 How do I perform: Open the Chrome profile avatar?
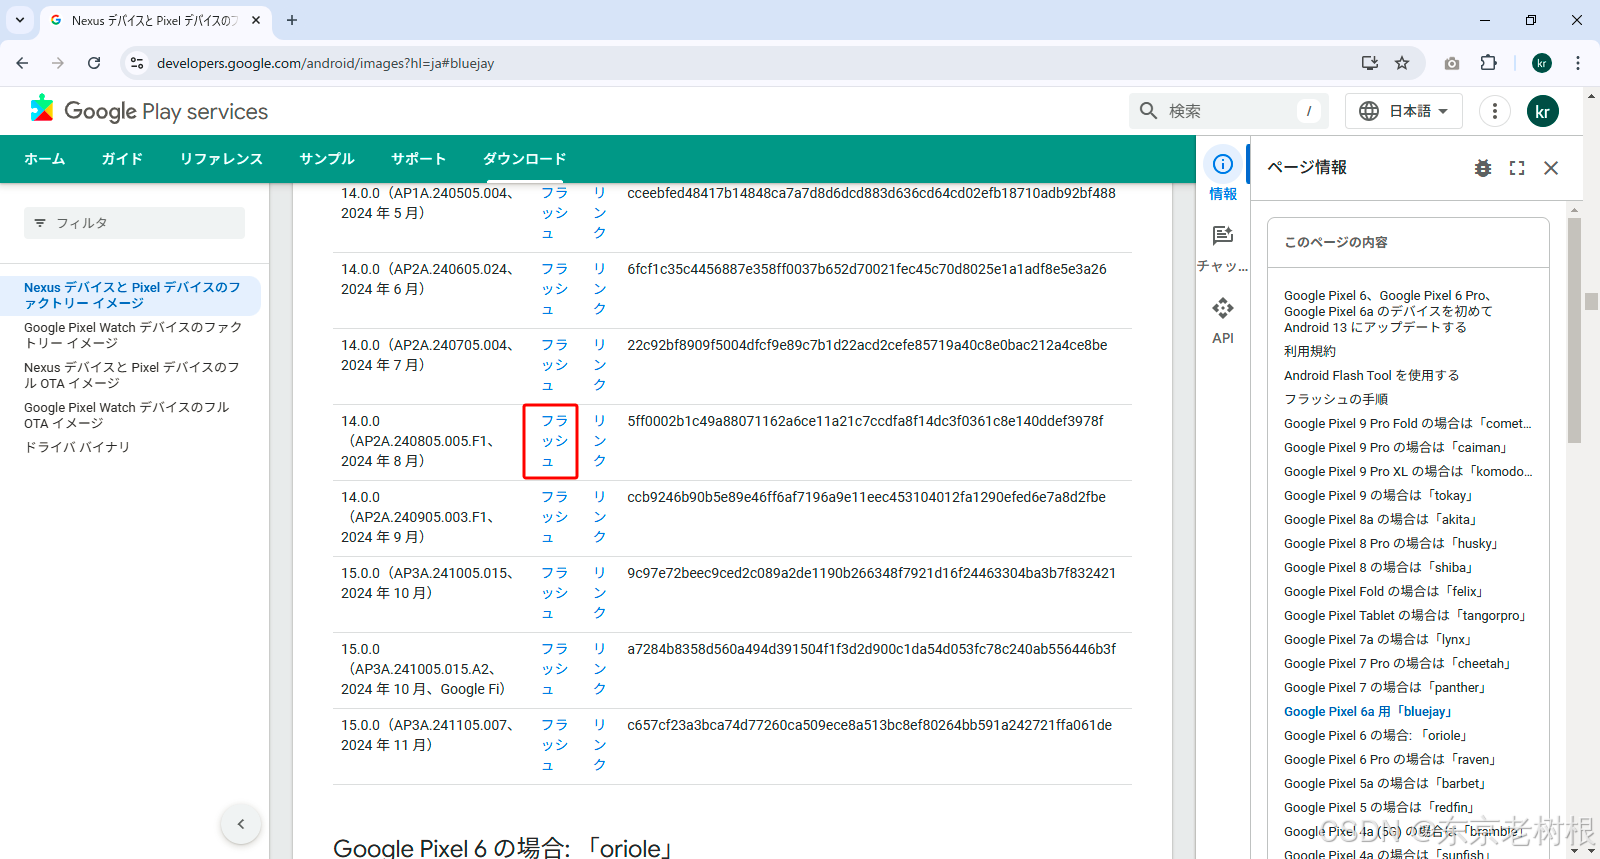pos(1542,63)
